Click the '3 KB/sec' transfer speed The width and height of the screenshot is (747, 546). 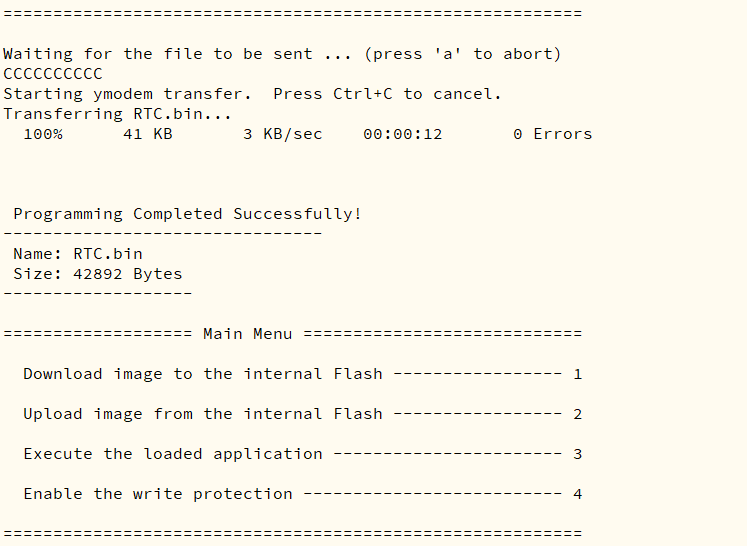pyautogui.click(x=282, y=134)
